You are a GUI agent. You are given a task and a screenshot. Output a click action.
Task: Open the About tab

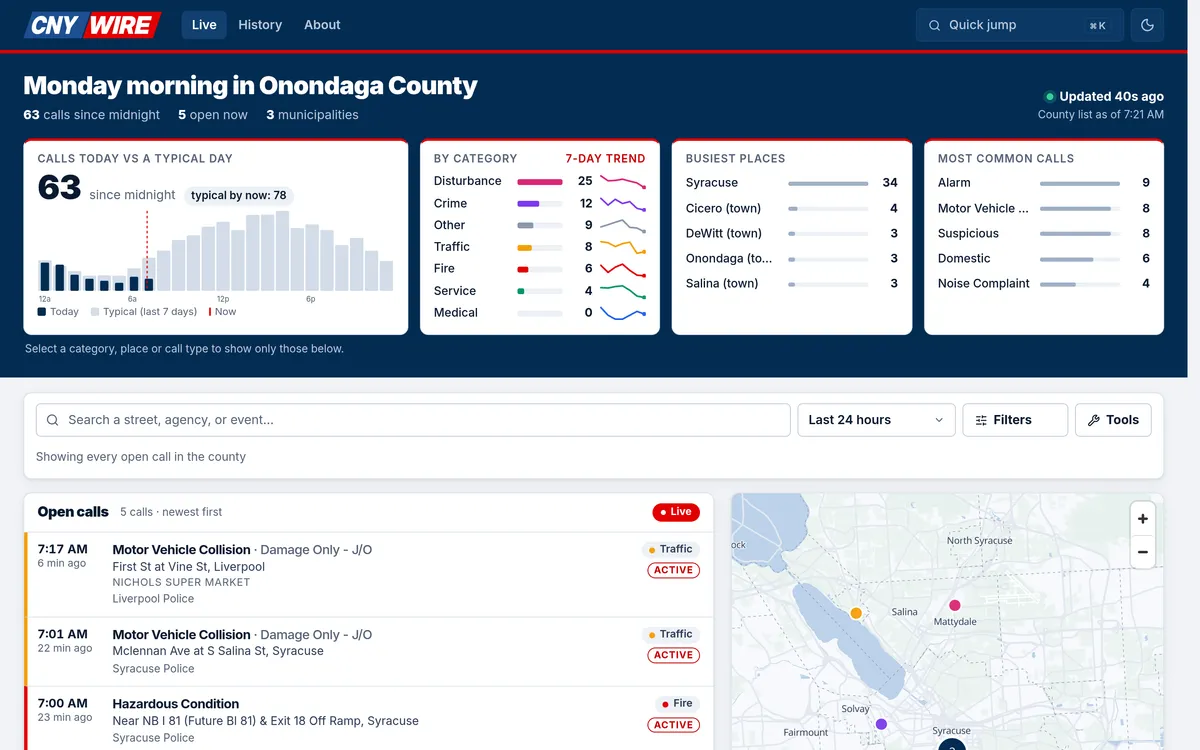[322, 25]
